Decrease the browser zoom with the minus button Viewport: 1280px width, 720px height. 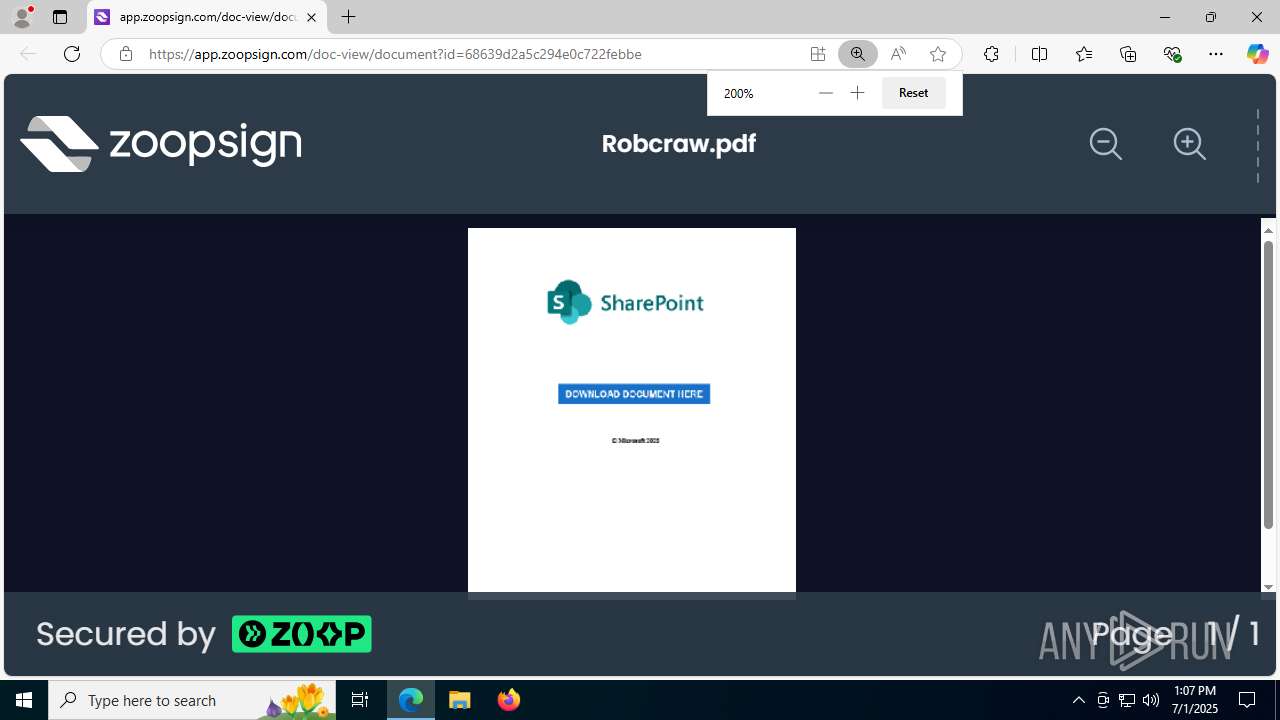click(x=825, y=93)
